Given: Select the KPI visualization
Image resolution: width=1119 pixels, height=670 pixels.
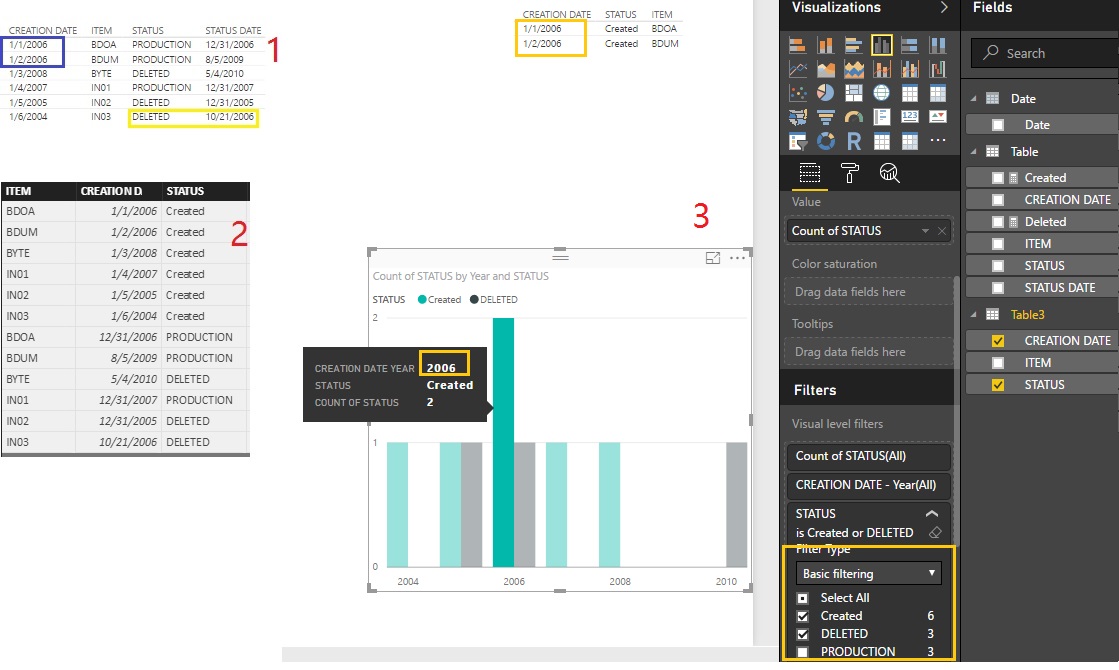Looking at the screenshot, I should [938, 117].
